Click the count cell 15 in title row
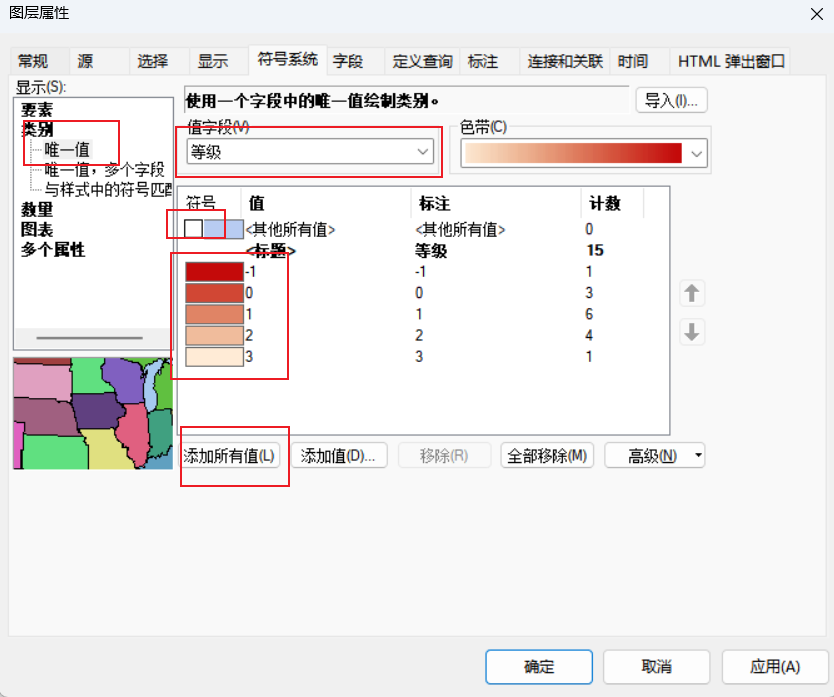 click(595, 250)
